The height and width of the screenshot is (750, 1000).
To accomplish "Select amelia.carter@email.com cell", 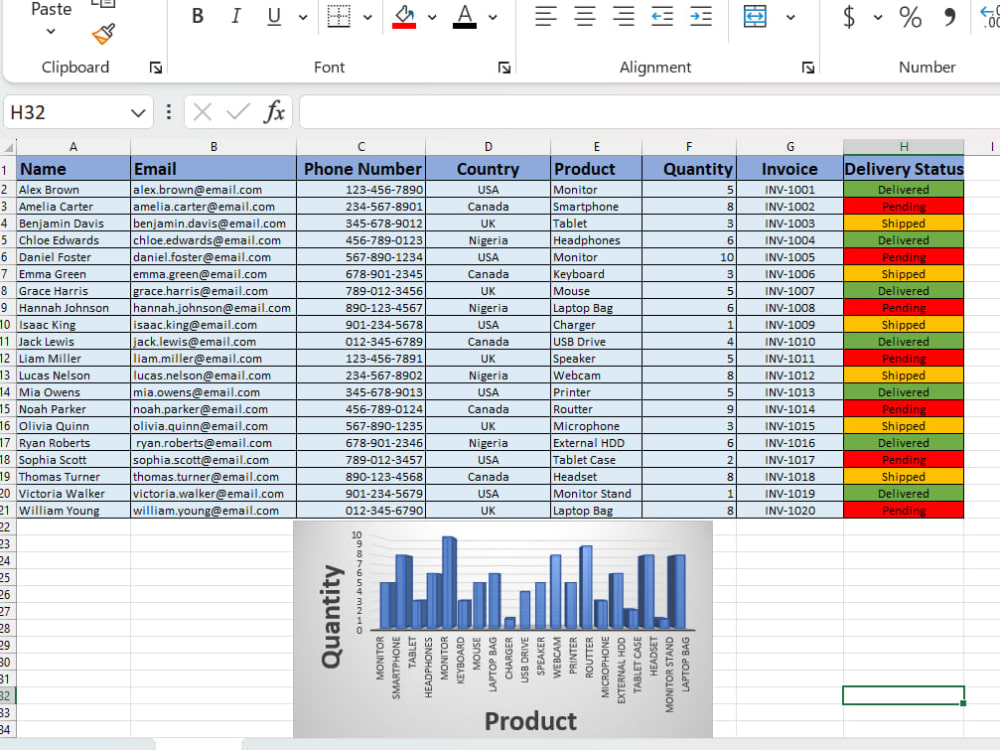I will coord(214,207).
